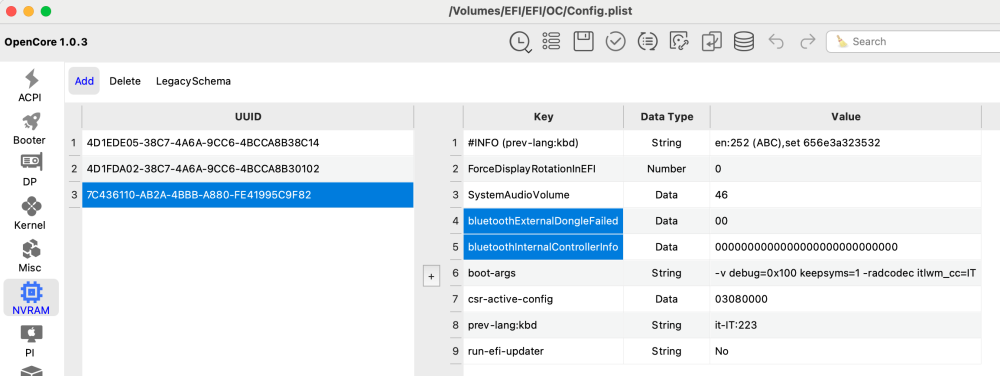Select the bluetoothExternalDongleFailed key
The width and height of the screenshot is (1000, 376).
point(543,221)
